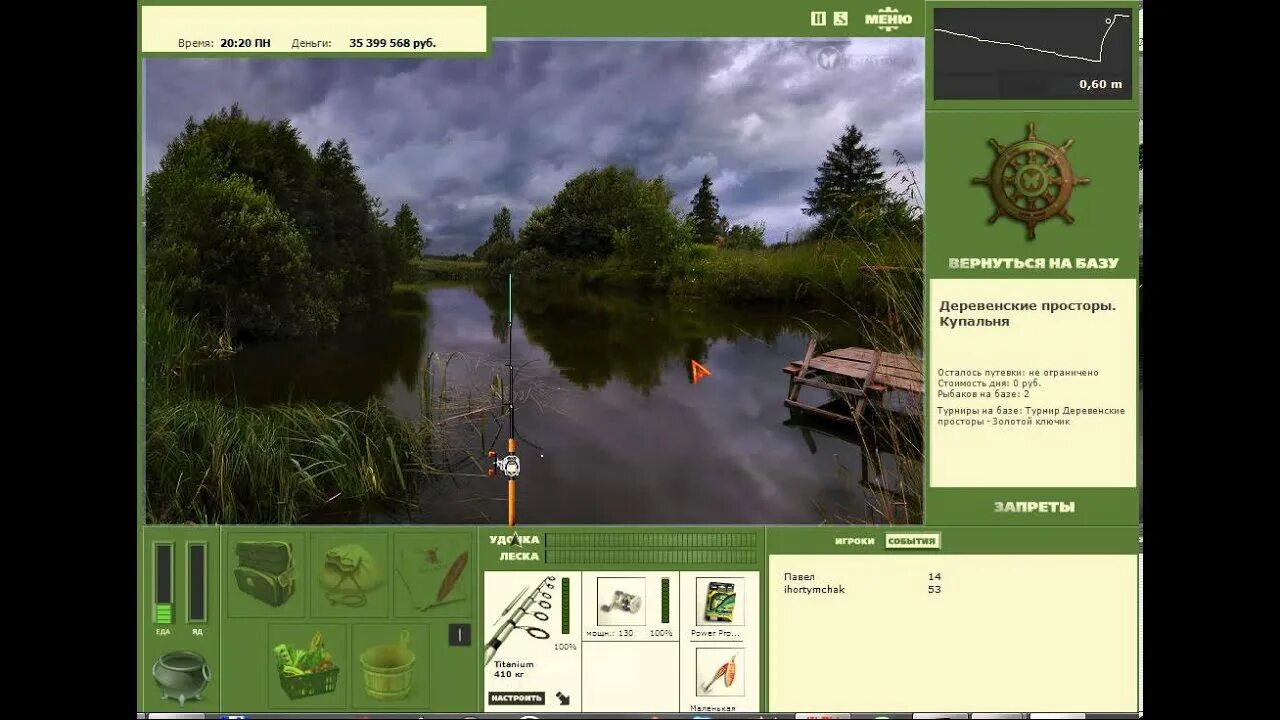This screenshot has height=720, width=1280.
Task: Open the fish keepnet sack icon
Action: (x=349, y=574)
